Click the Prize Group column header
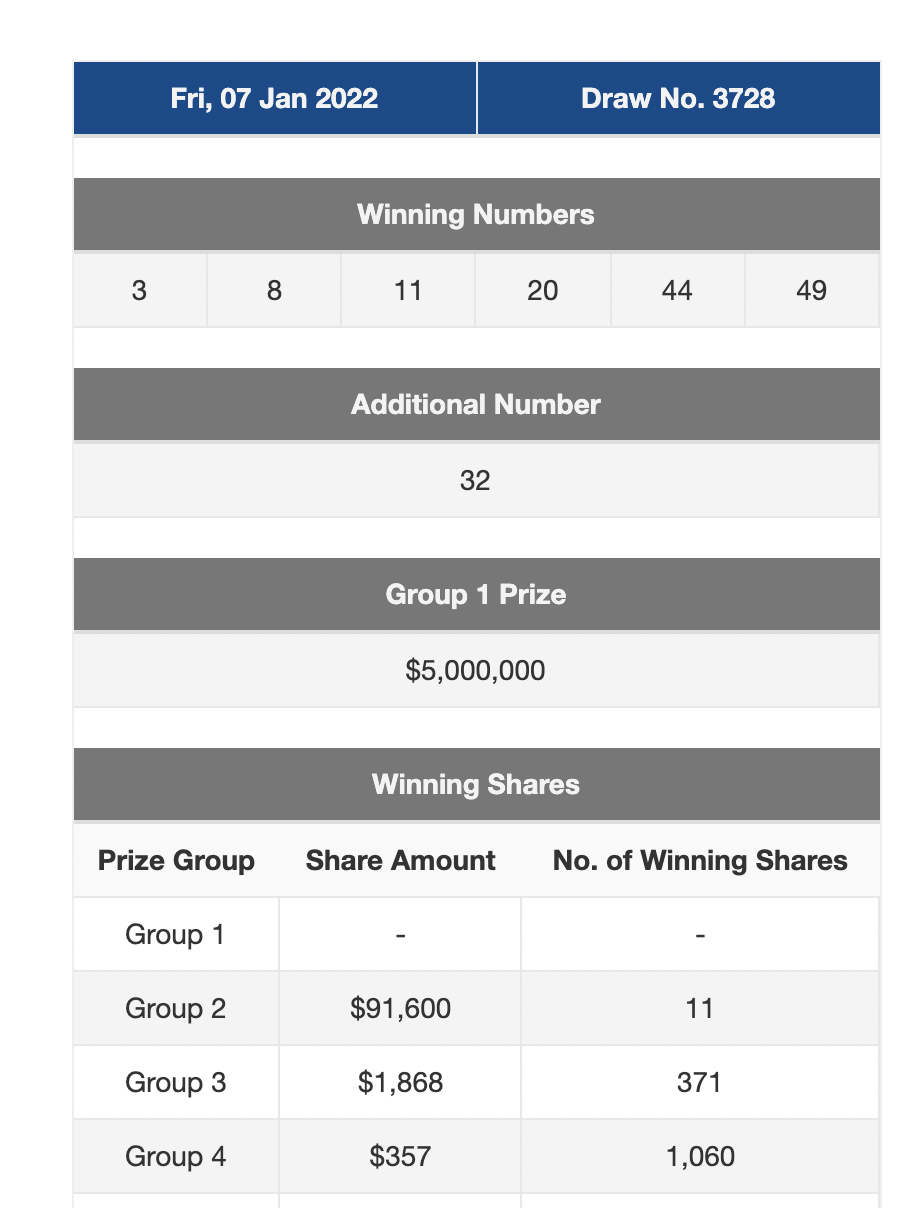The height and width of the screenshot is (1208, 908). coord(176,861)
